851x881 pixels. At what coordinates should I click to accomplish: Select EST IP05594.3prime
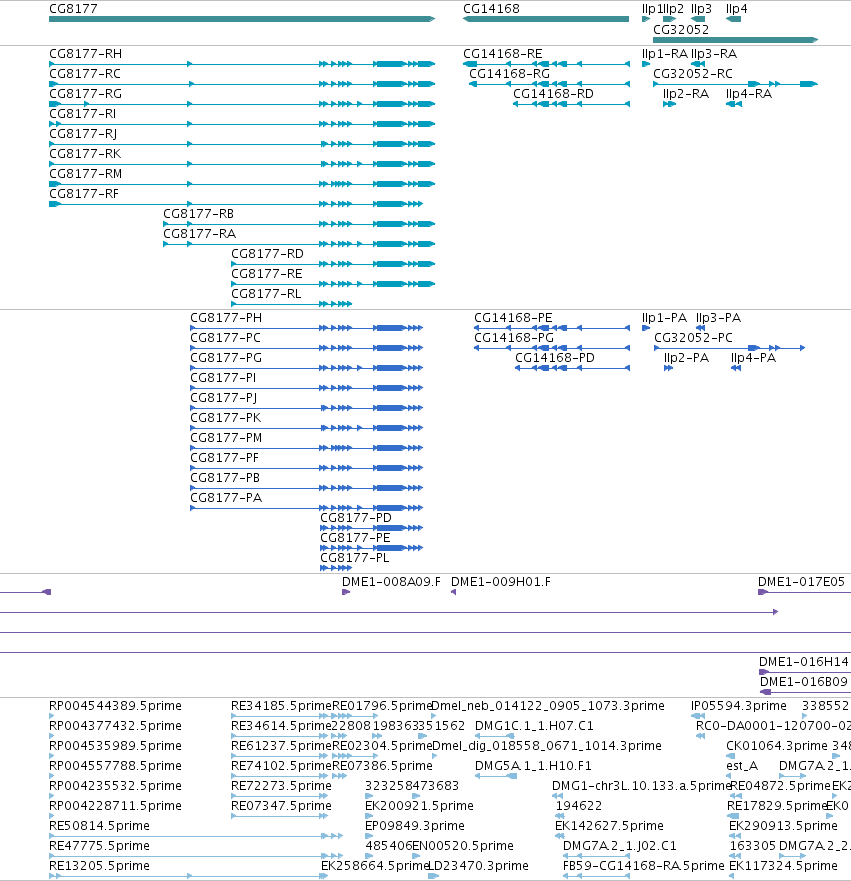pos(698,716)
